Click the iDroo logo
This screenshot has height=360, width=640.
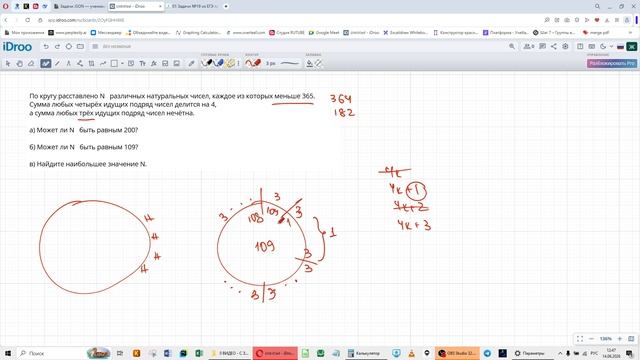pos(17,47)
